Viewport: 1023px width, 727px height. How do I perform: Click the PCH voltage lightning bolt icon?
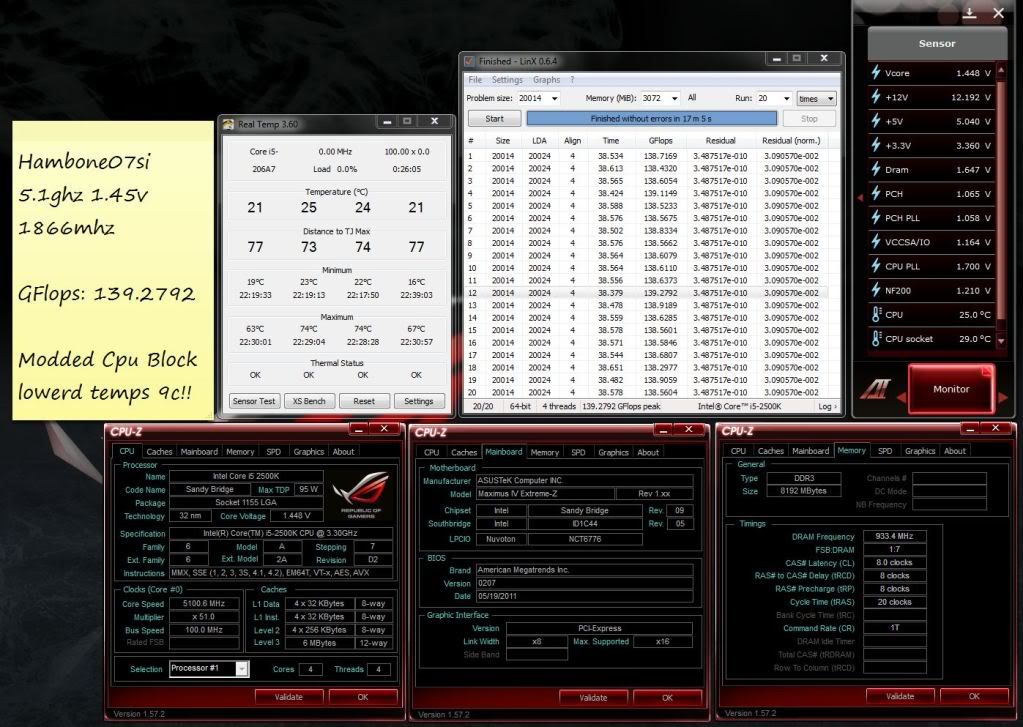coord(876,193)
